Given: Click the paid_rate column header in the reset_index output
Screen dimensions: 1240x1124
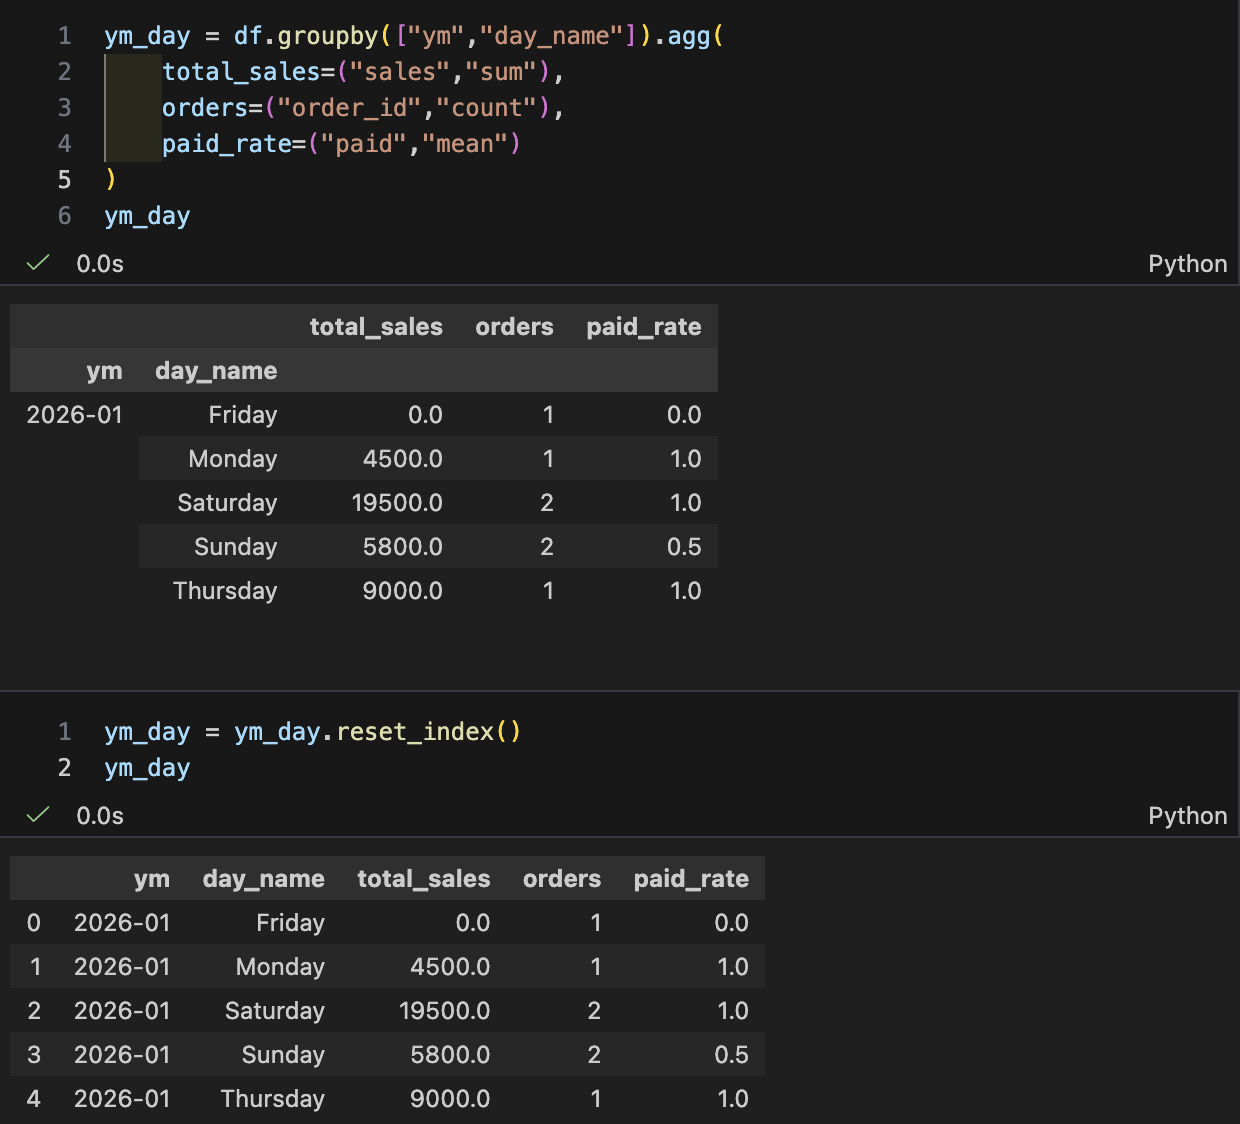Looking at the screenshot, I should coord(691,879).
